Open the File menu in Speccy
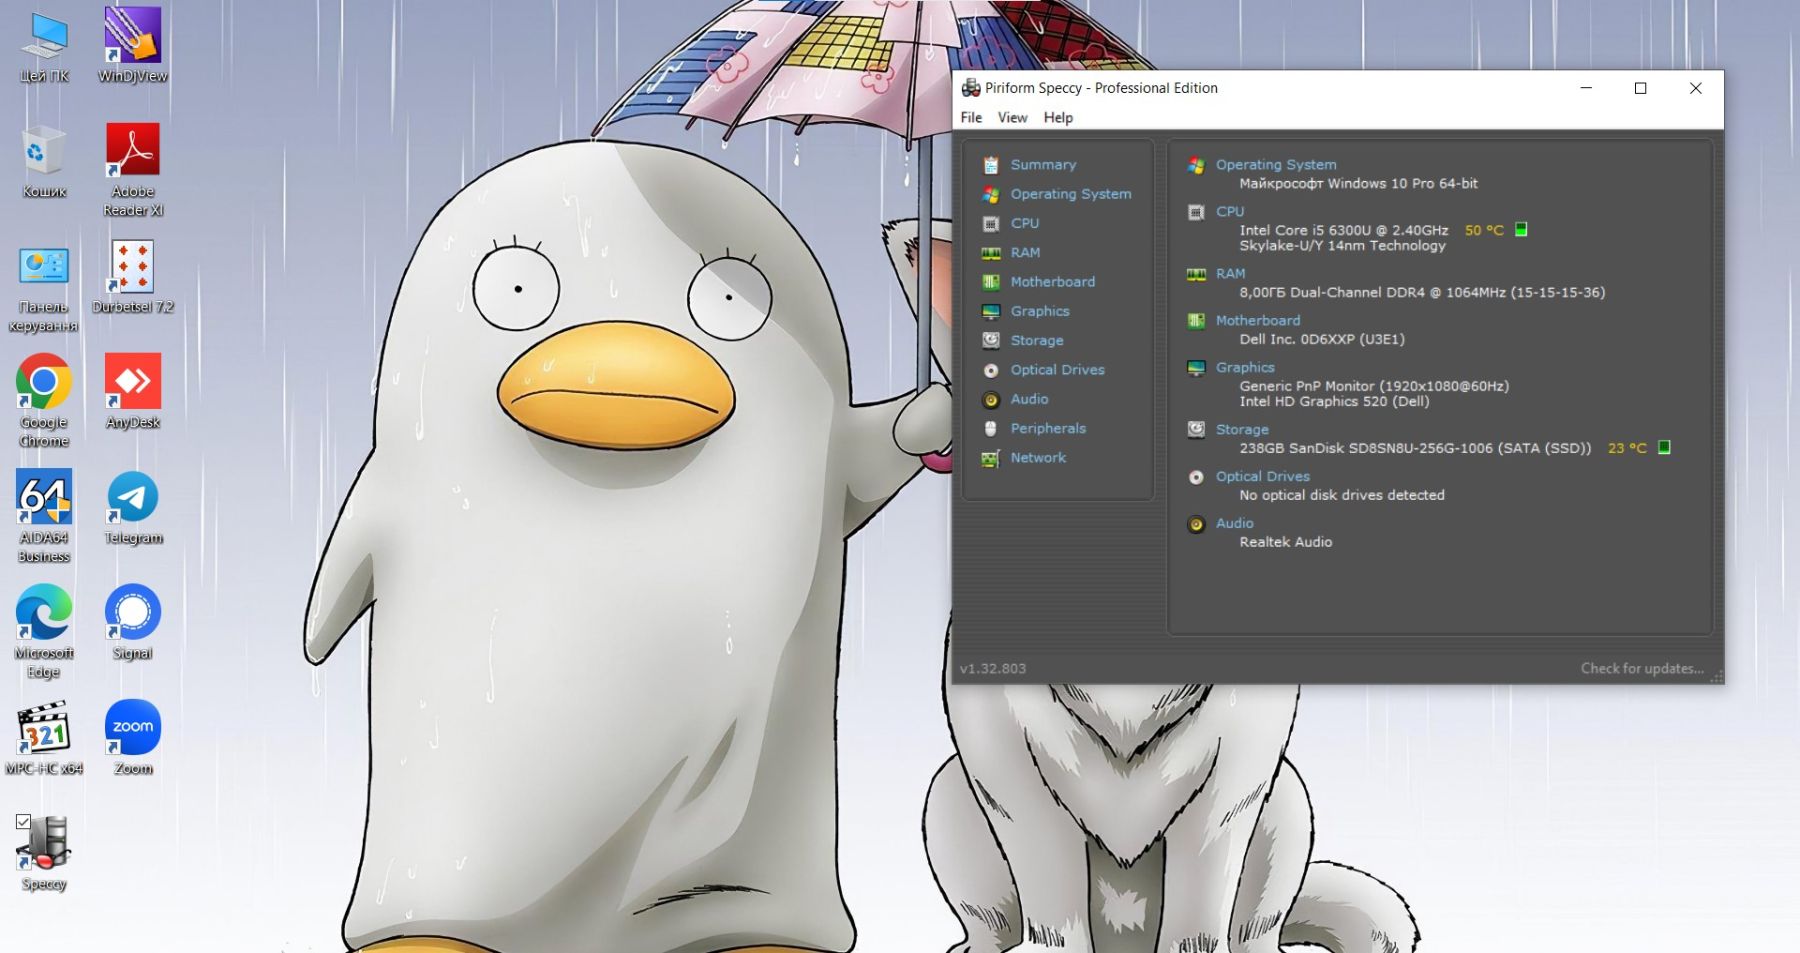The height and width of the screenshot is (953, 1800). (971, 117)
